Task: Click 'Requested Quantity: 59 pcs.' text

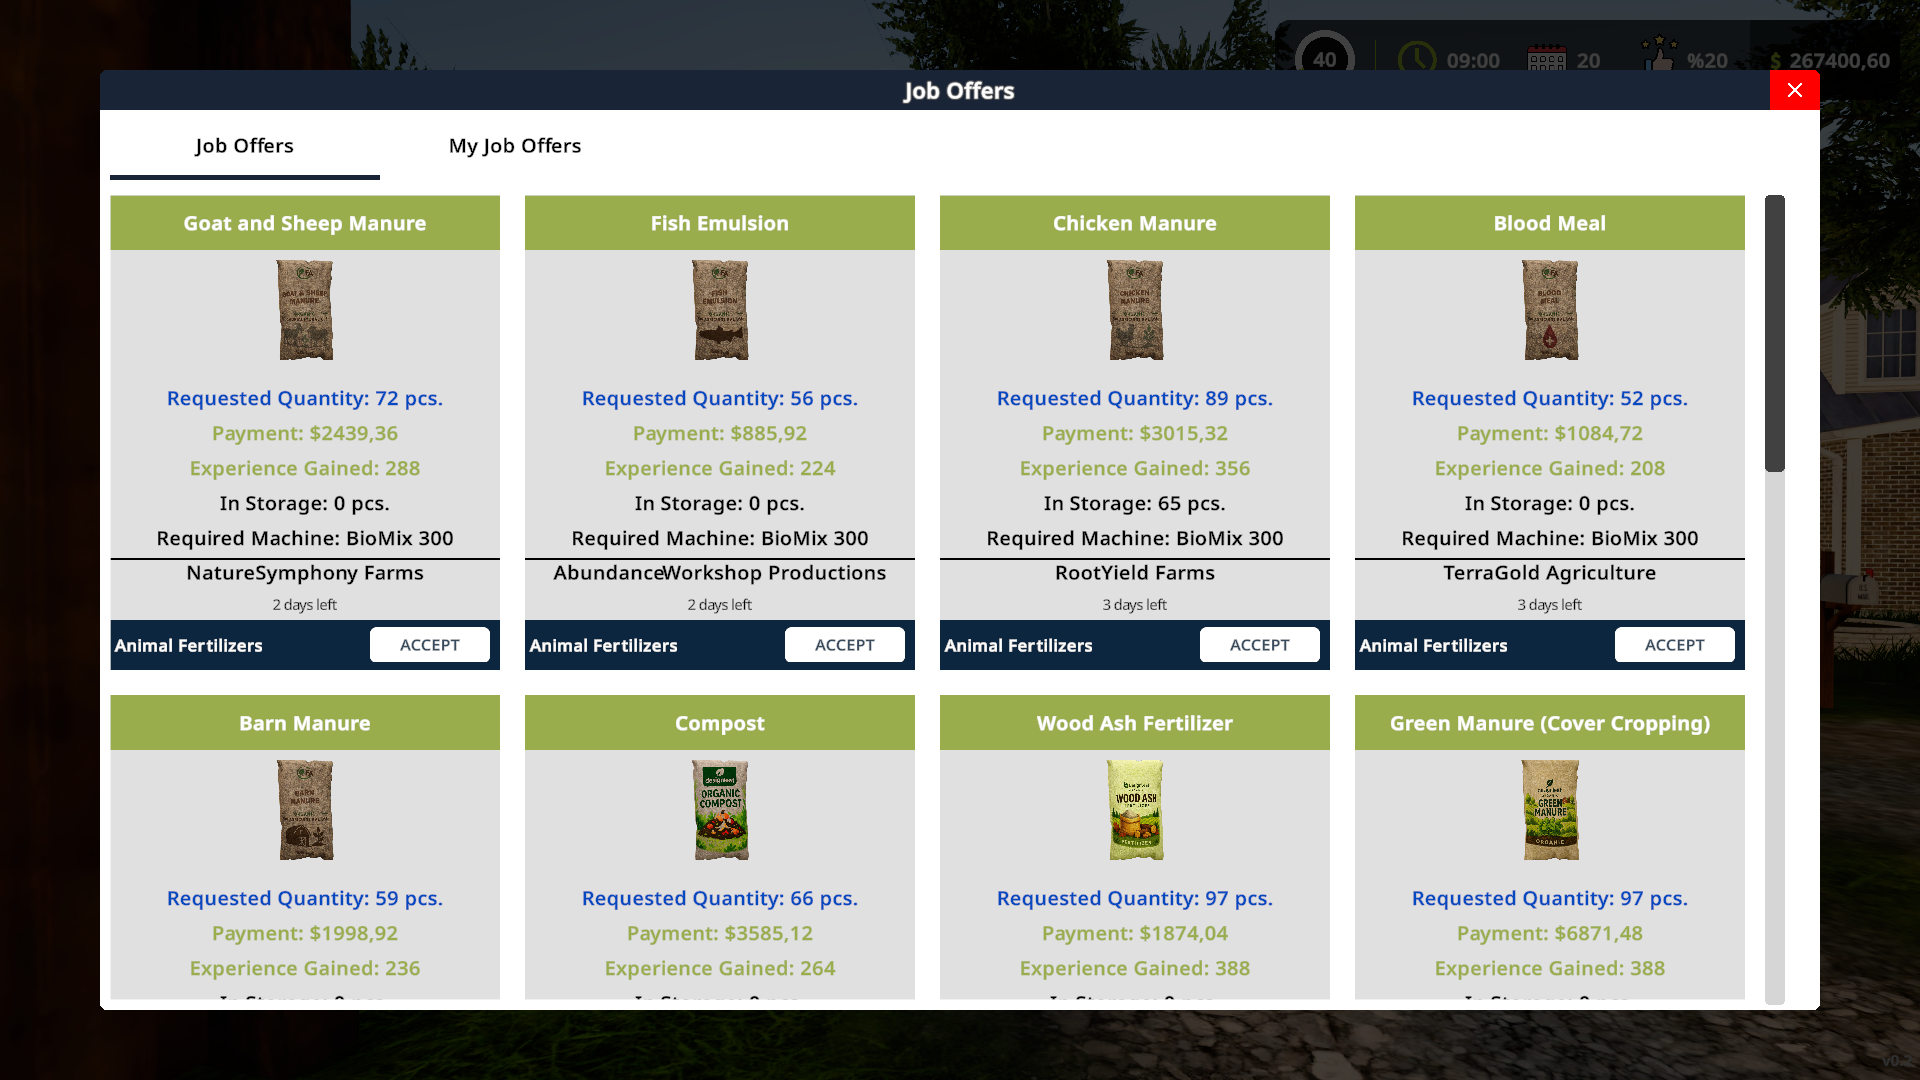Action: [x=305, y=898]
